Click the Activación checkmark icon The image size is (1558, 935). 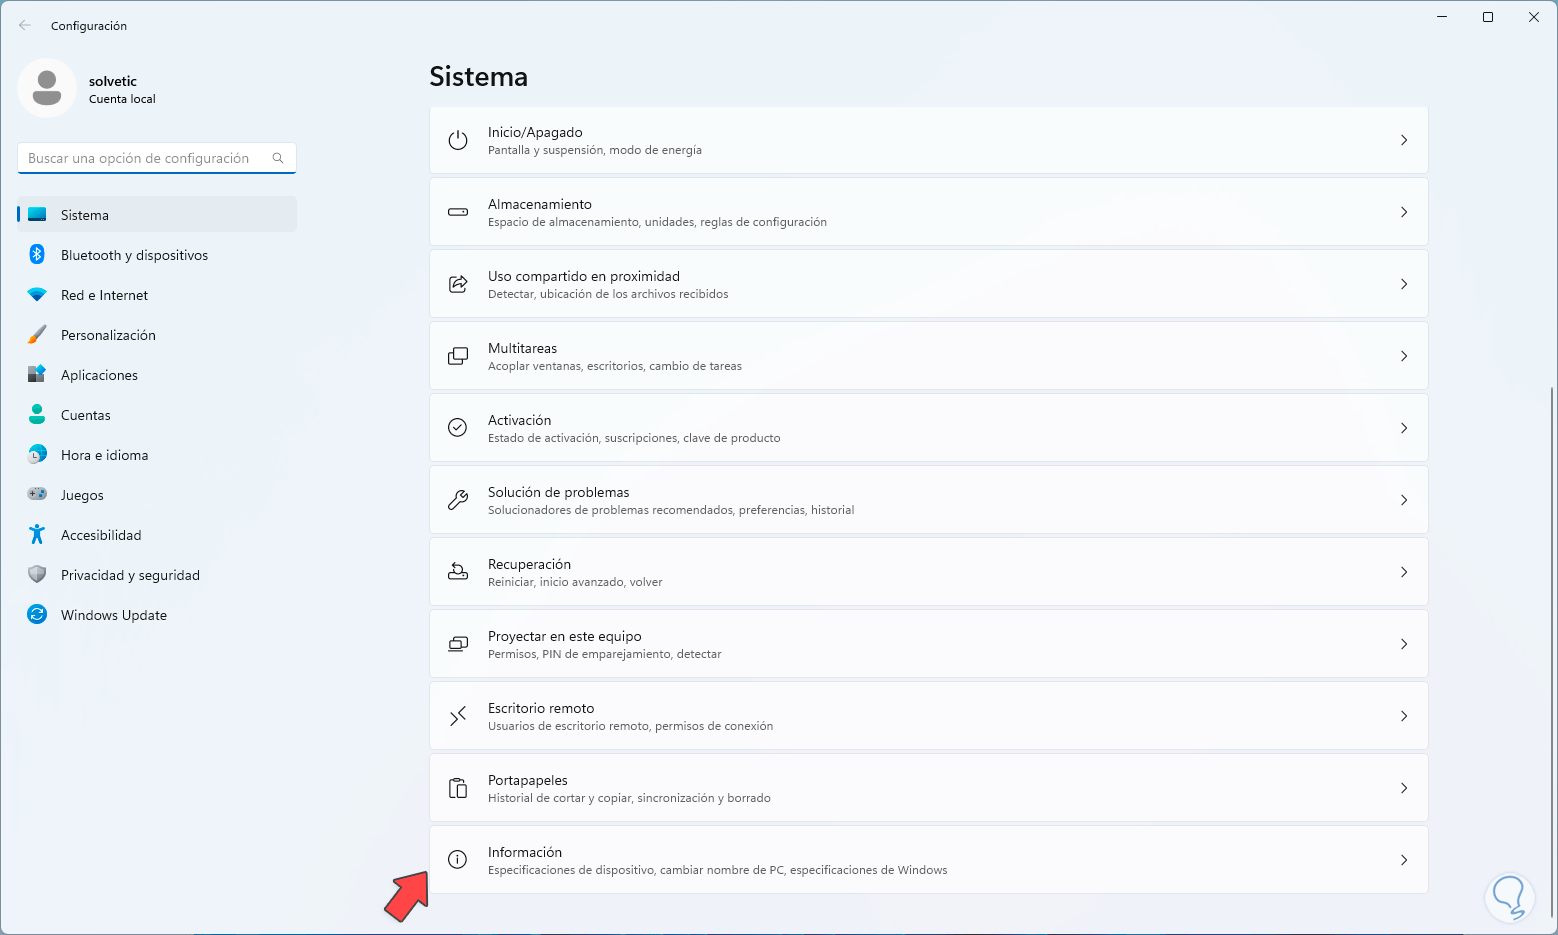pos(458,428)
